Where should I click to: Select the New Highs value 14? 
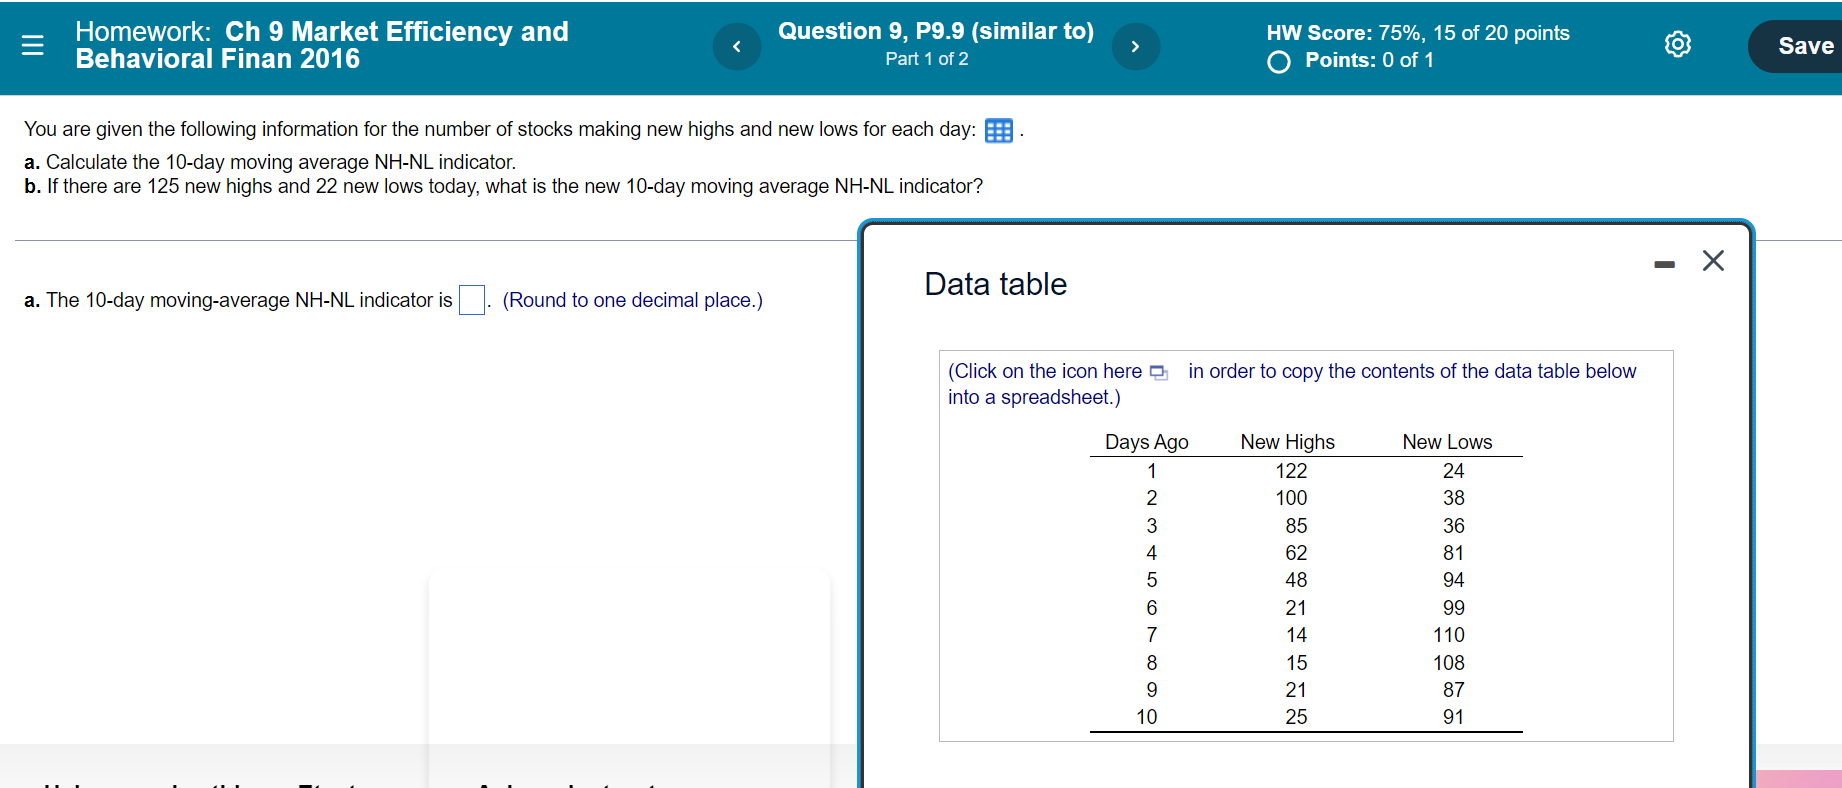point(1296,635)
